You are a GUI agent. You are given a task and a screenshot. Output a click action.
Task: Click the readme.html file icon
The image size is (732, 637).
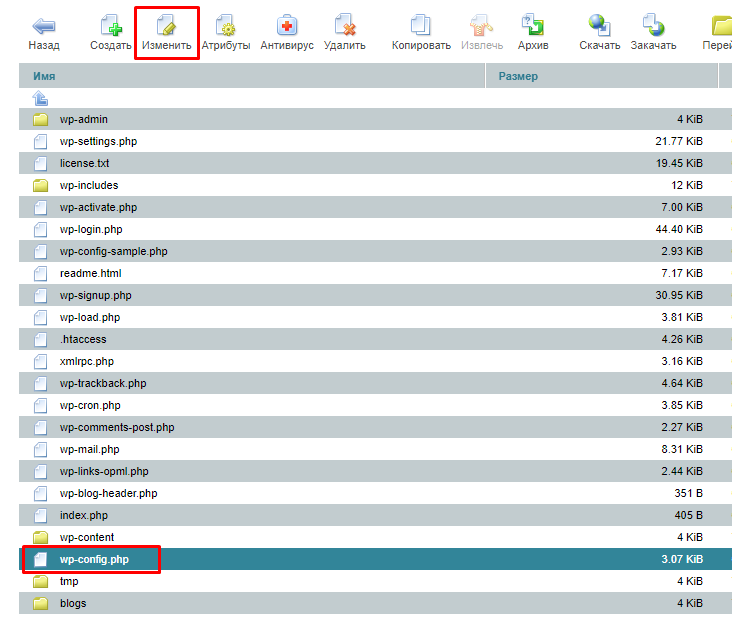[41, 273]
